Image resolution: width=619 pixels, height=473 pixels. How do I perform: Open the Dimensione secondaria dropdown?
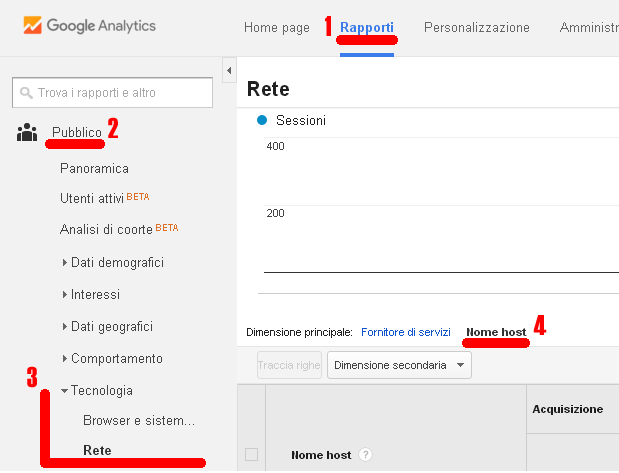[399, 366]
